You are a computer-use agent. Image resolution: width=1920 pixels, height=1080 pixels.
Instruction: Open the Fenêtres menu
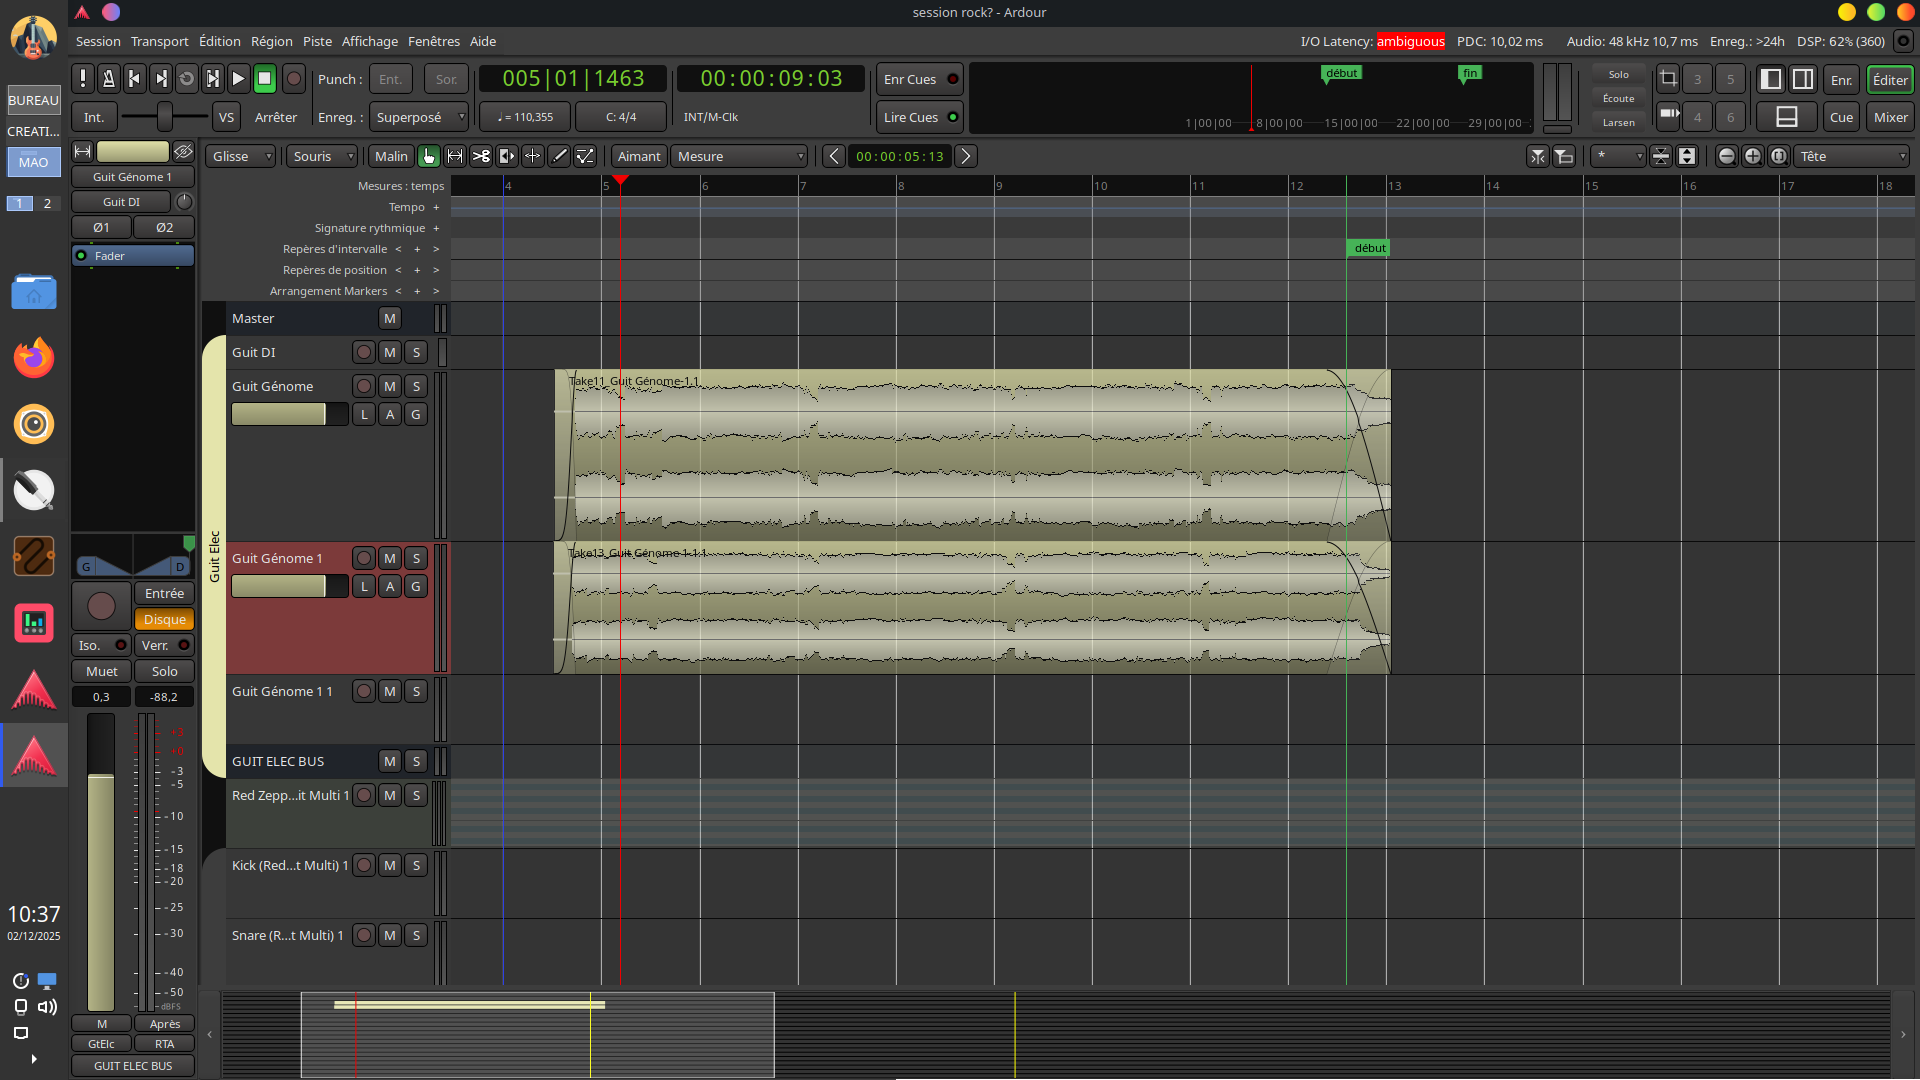[433, 41]
